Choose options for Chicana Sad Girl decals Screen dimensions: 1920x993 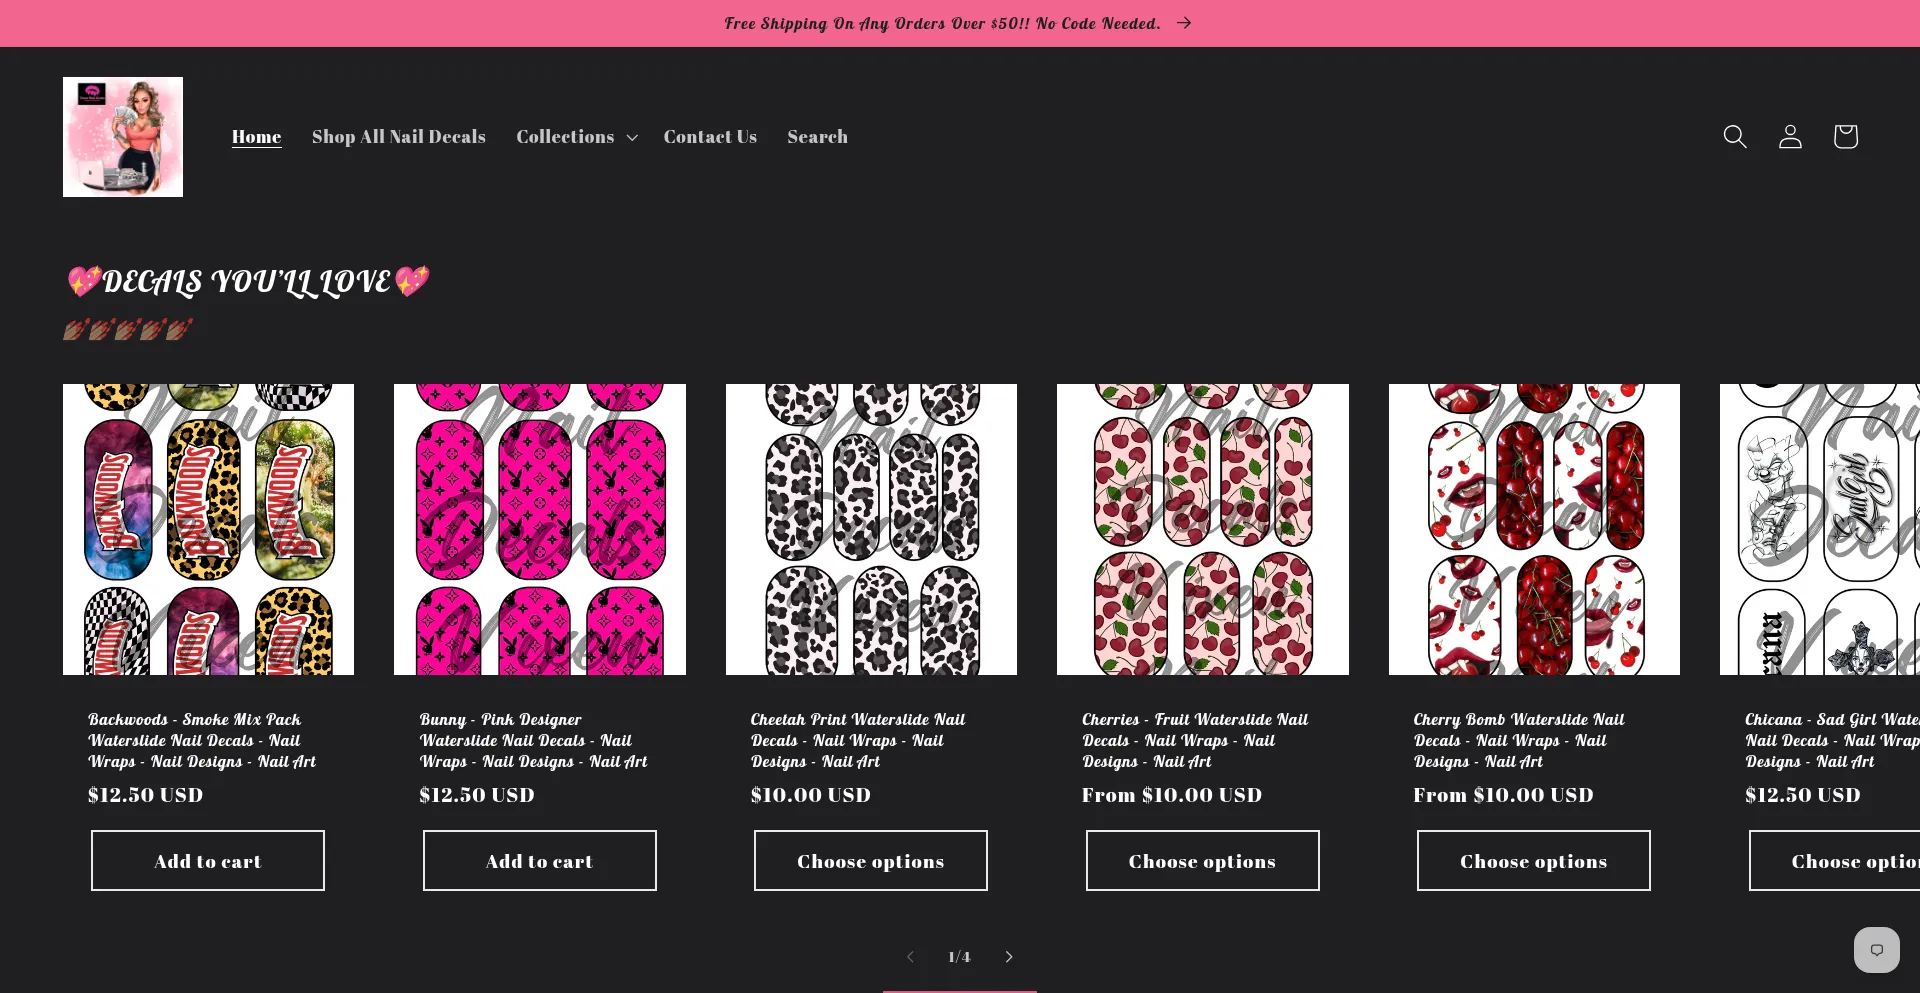tap(1835, 861)
